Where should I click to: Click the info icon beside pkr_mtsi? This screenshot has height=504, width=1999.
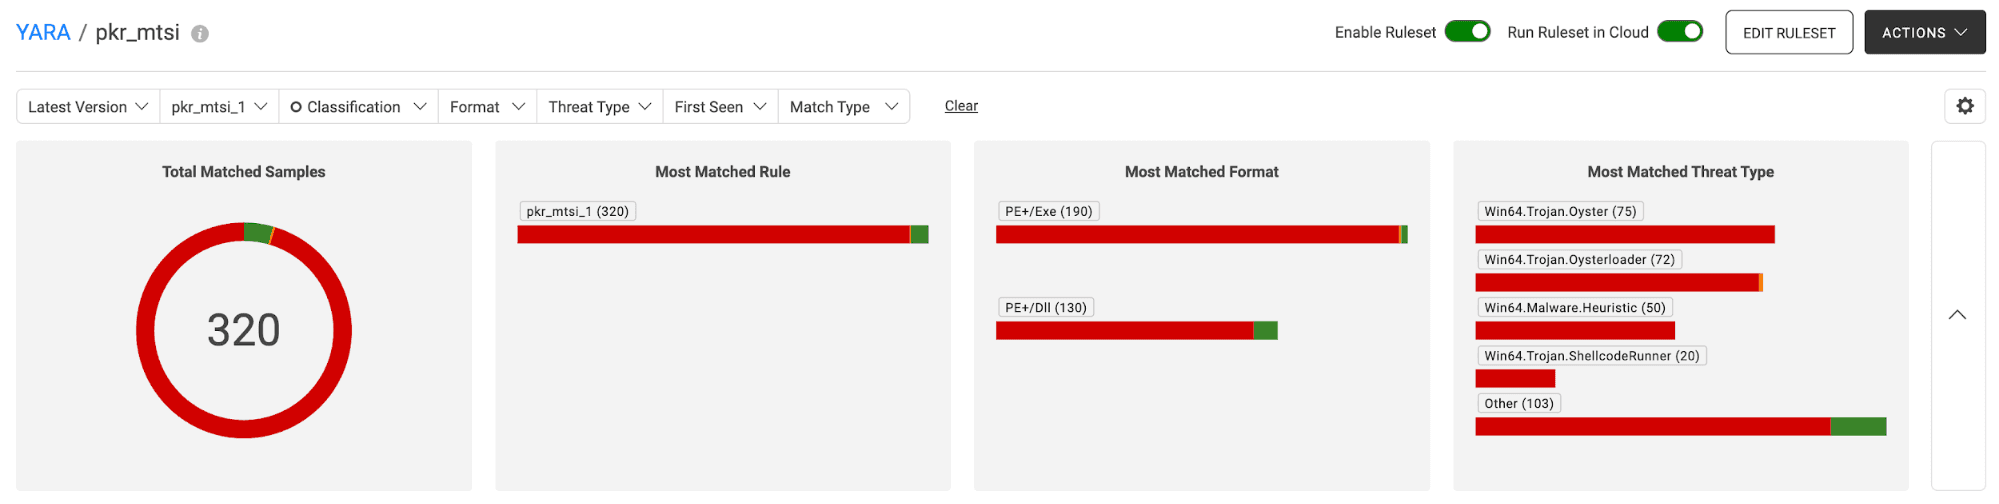pos(200,34)
